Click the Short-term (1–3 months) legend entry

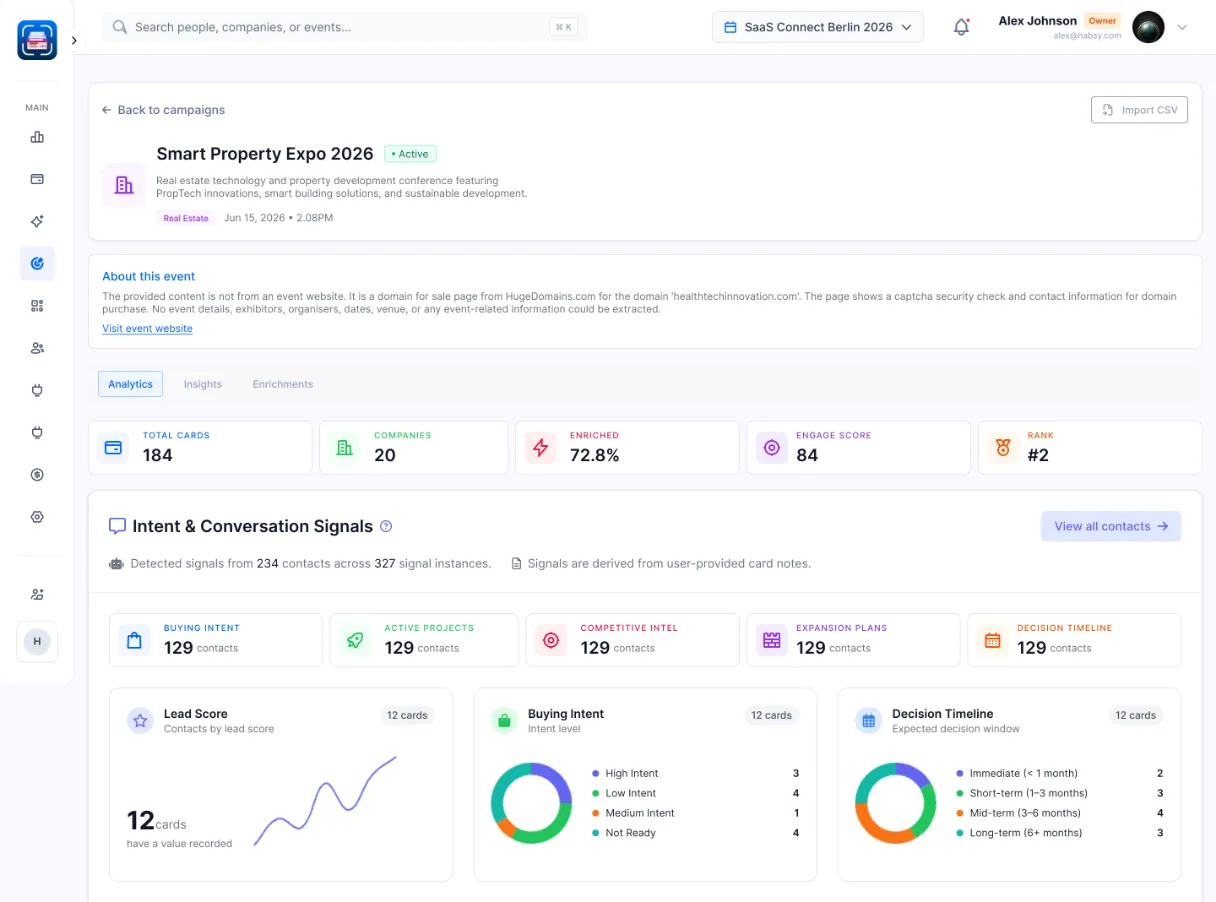(x=1060, y=793)
